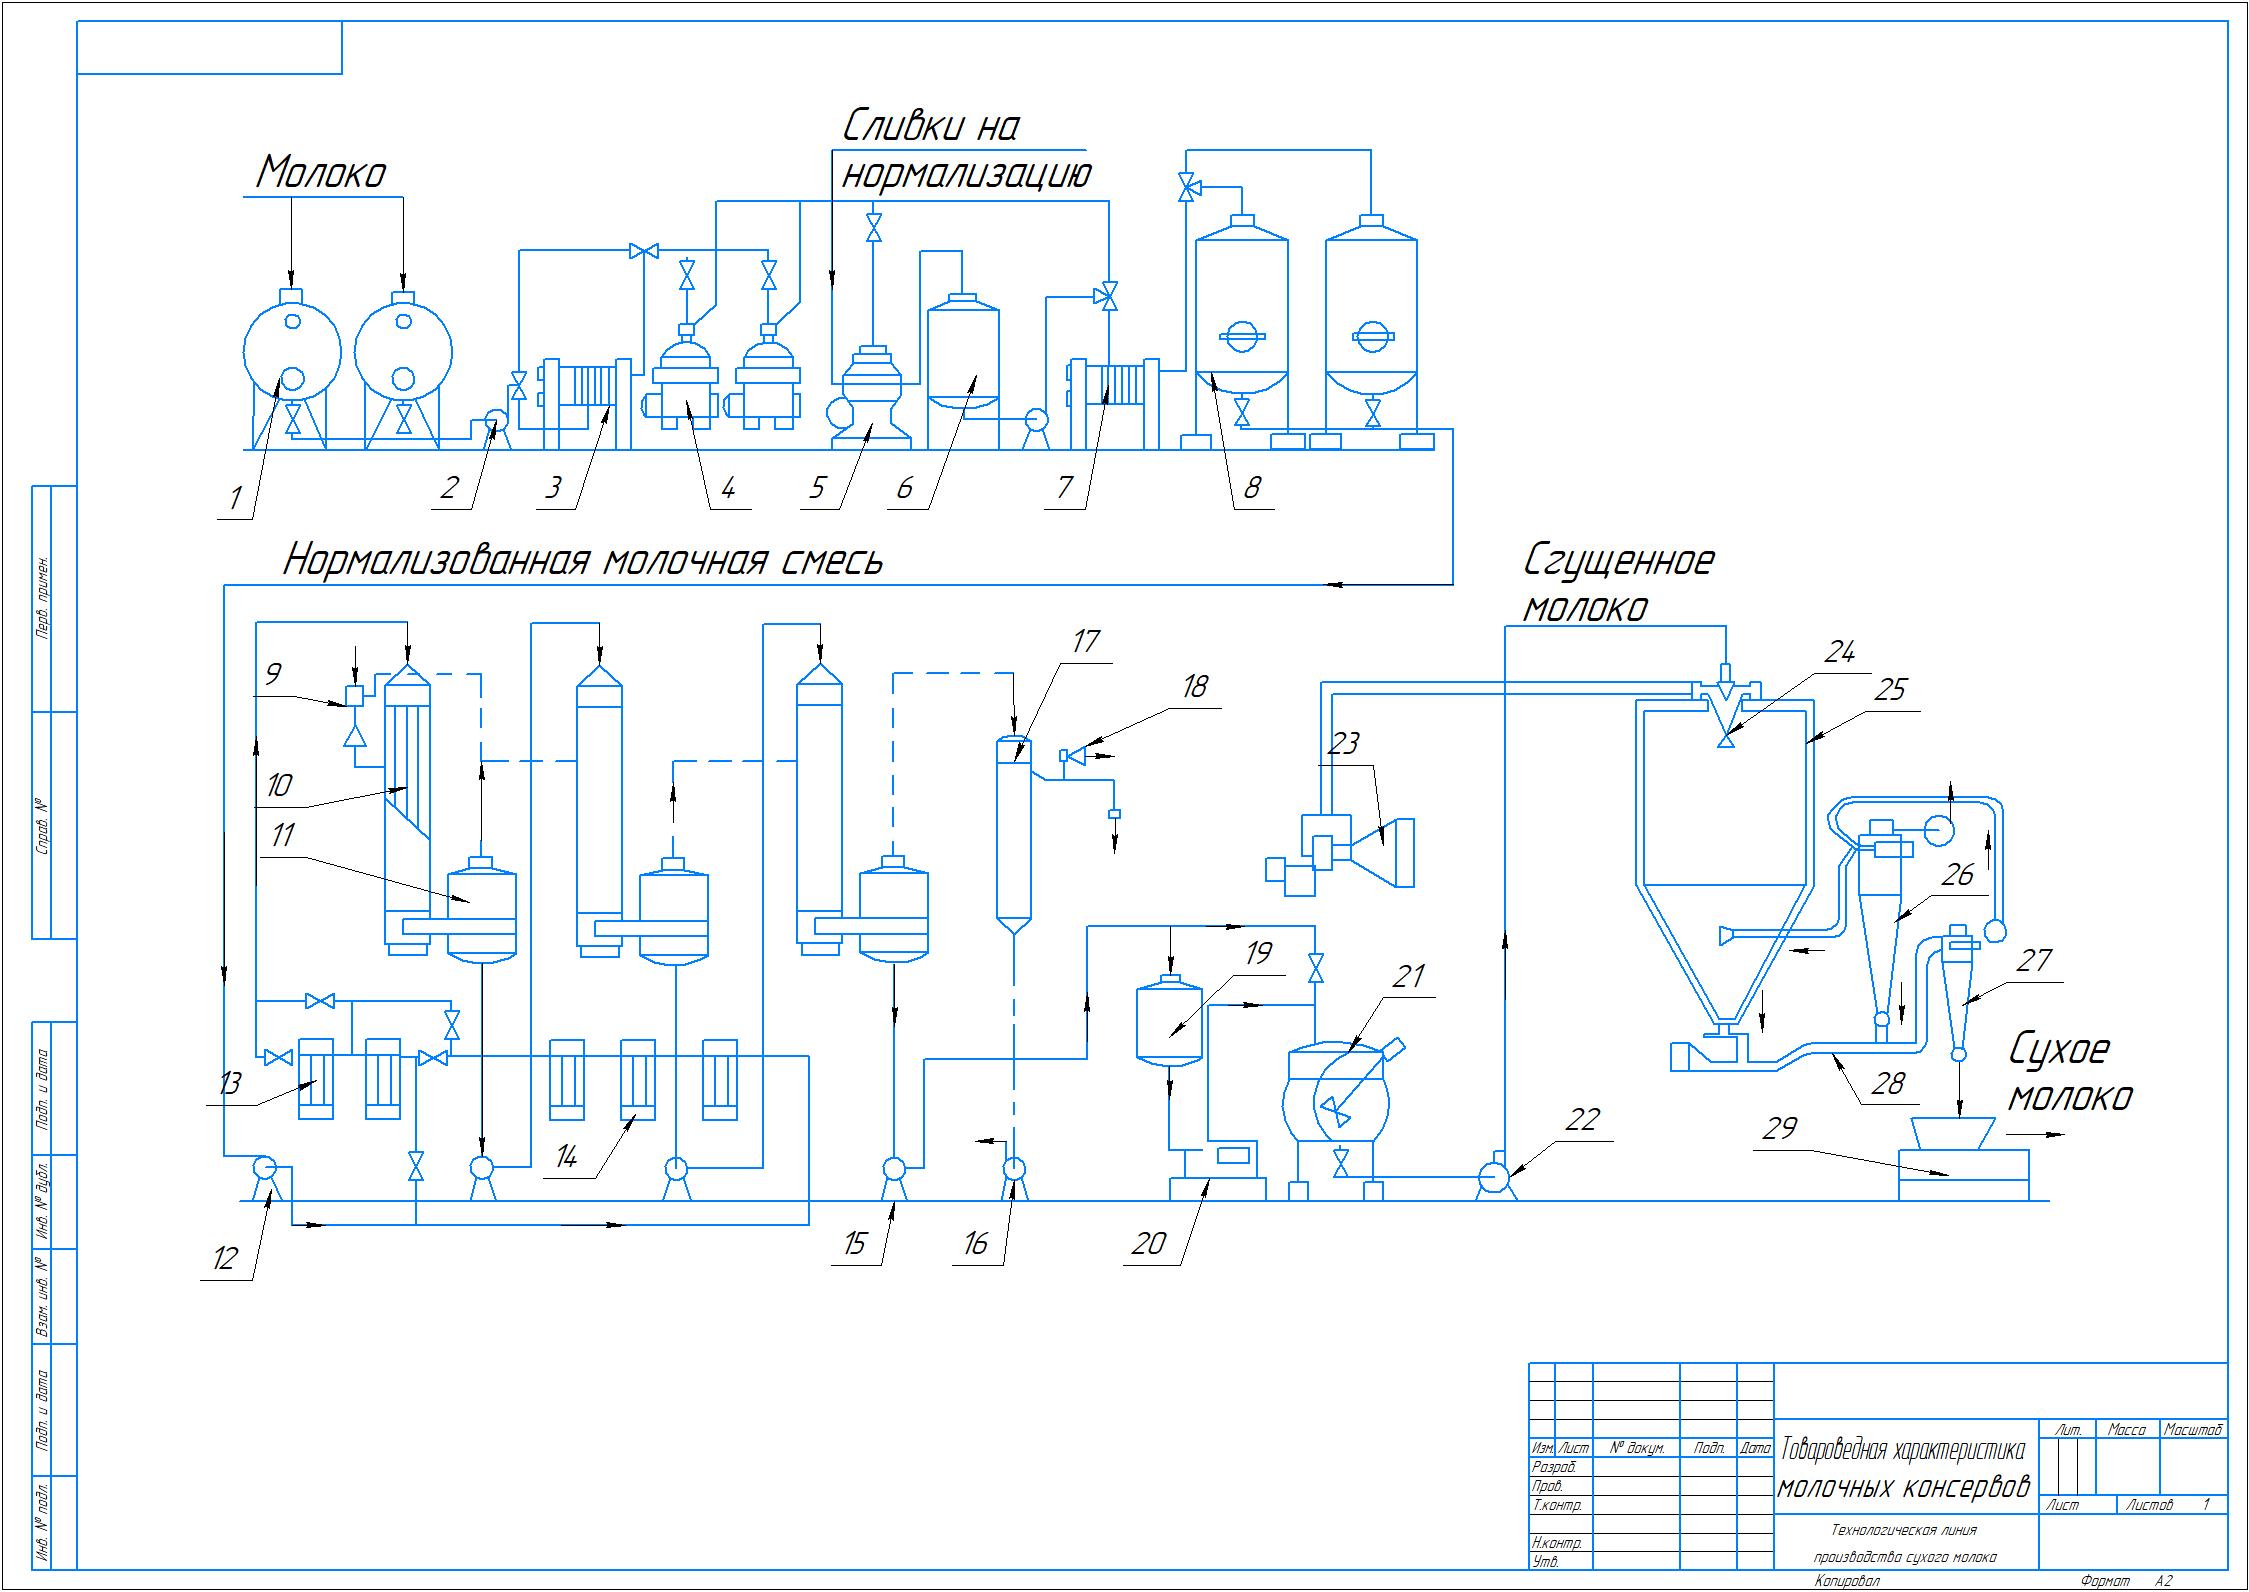This screenshot has width=2249, height=1592.
Task: Click the spray drying tower body
Action: (x=1725, y=860)
